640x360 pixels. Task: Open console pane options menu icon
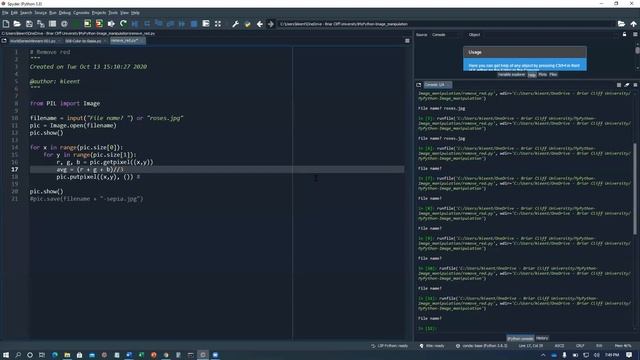click(635, 85)
